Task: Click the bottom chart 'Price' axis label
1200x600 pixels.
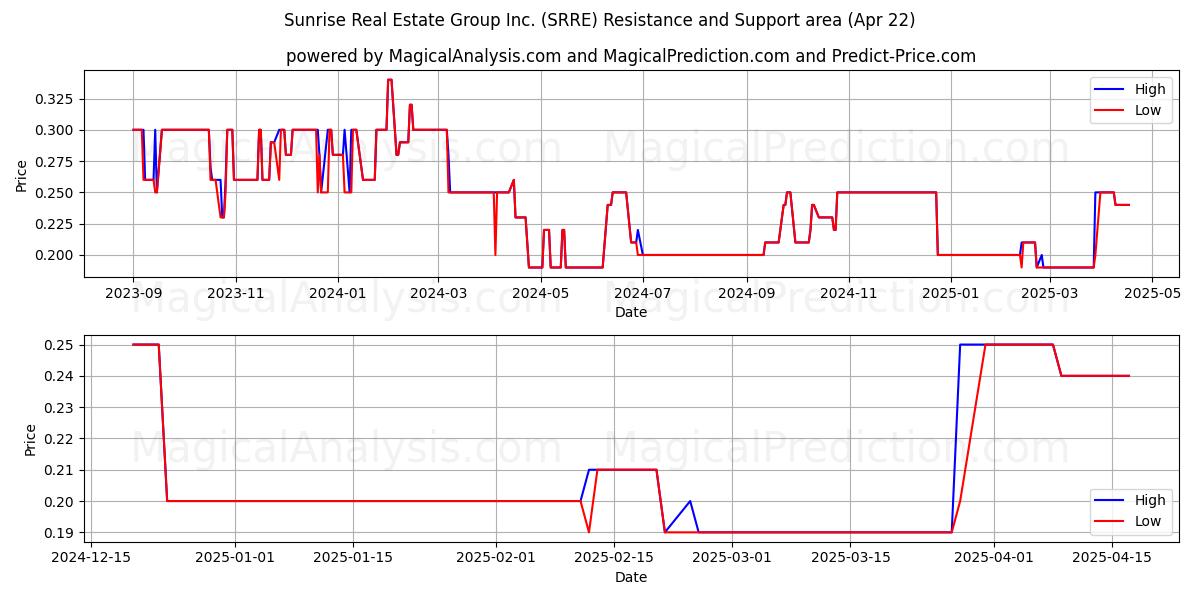Action: pyautogui.click(x=30, y=439)
